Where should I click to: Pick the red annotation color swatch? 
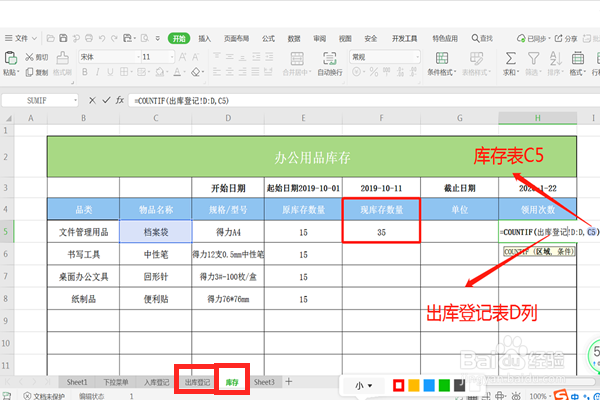pyautogui.click(x=398, y=385)
